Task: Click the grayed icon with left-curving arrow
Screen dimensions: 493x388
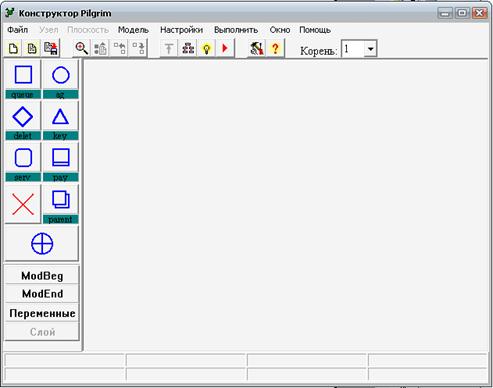Action: click(119, 49)
